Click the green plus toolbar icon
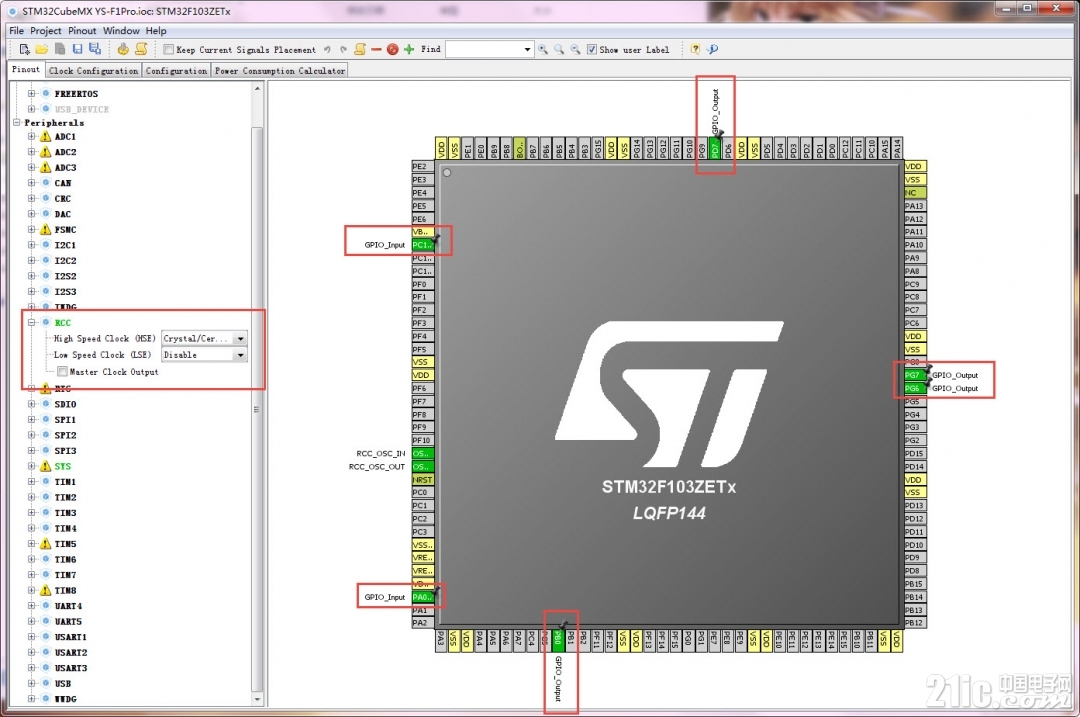Image resolution: width=1080 pixels, height=717 pixels. point(409,50)
